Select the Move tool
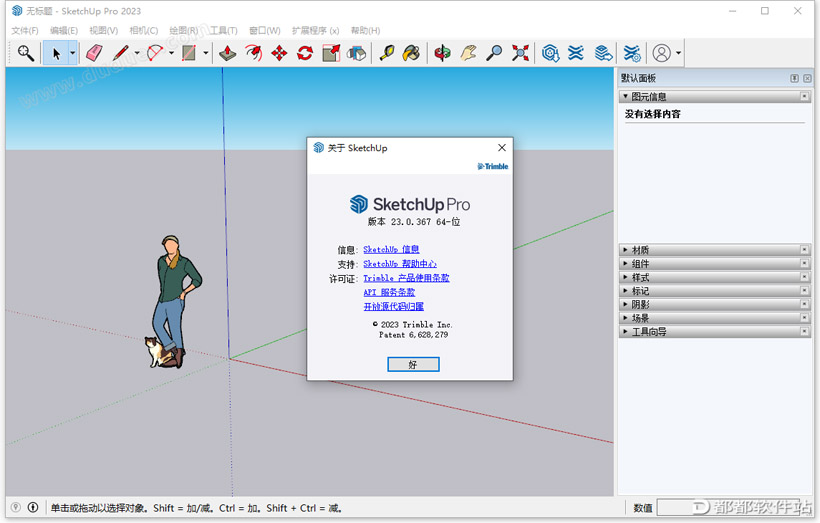This screenshot has width=820, height=523. [279, 53]
